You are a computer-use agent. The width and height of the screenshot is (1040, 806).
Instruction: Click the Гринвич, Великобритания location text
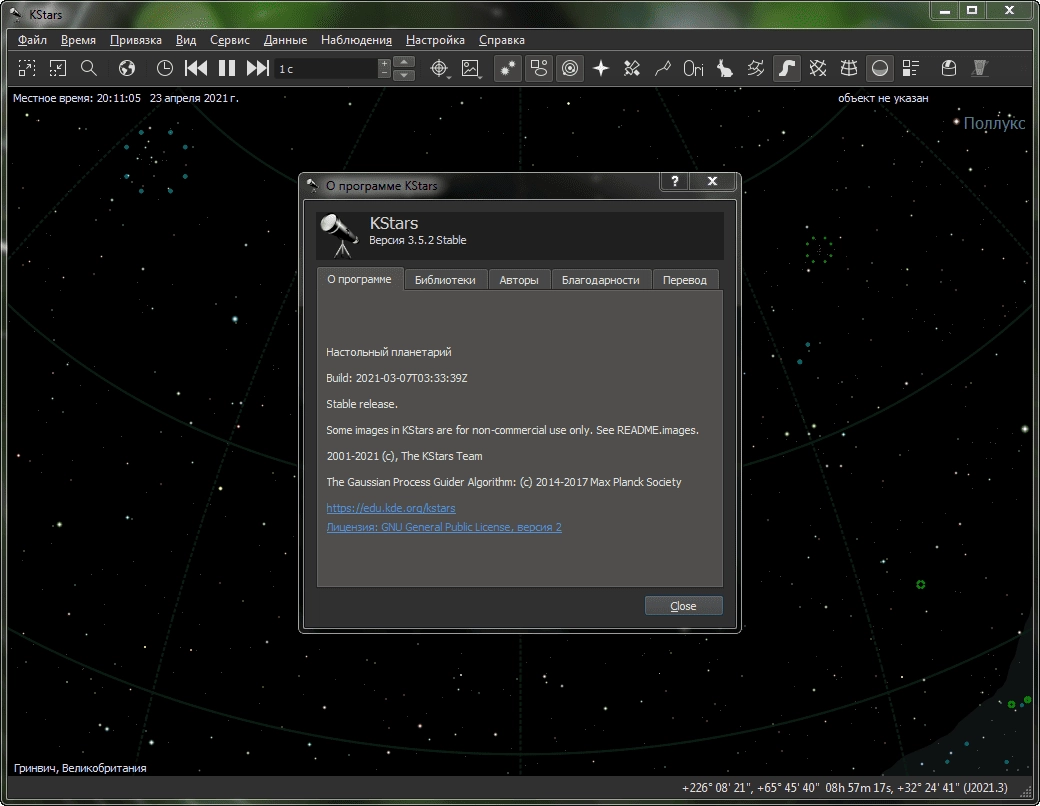[80, 768]
